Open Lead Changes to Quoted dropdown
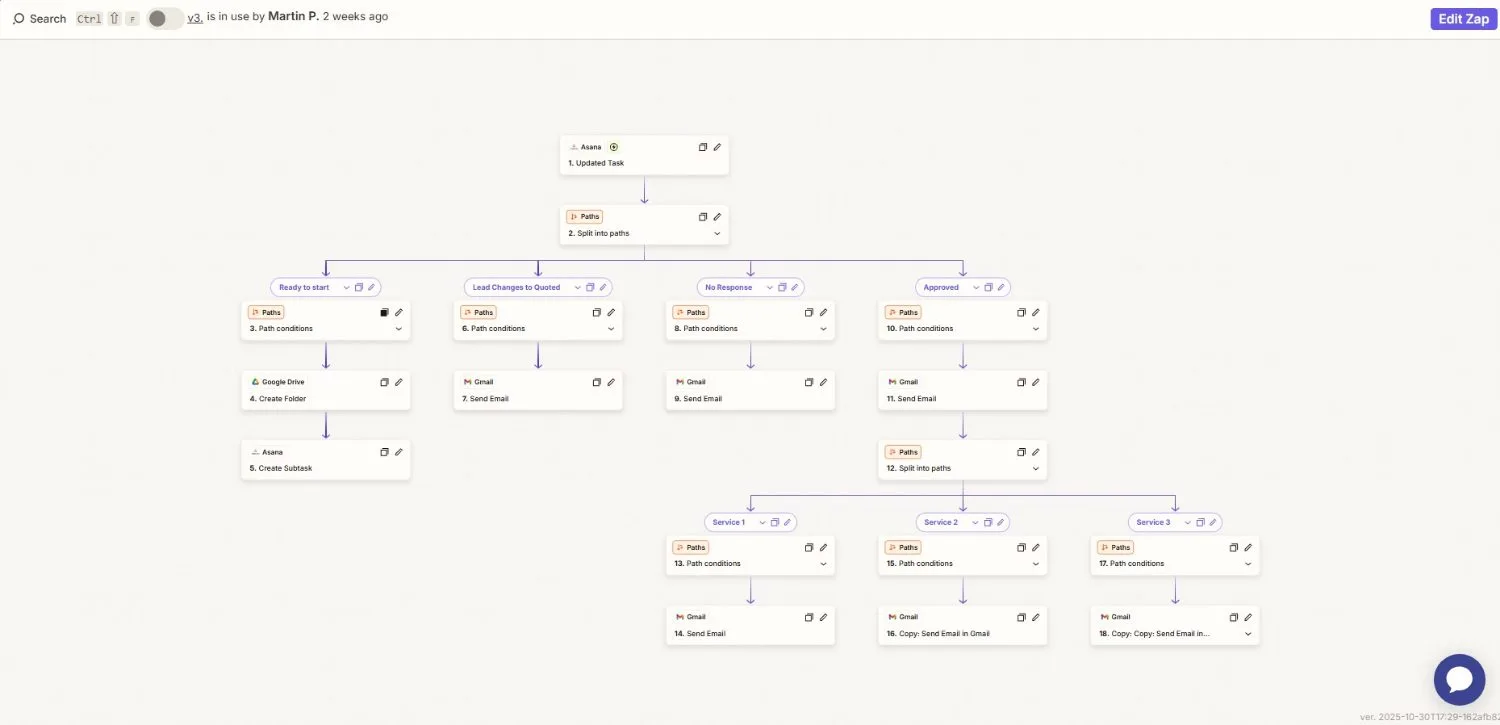 coord(578,287)
